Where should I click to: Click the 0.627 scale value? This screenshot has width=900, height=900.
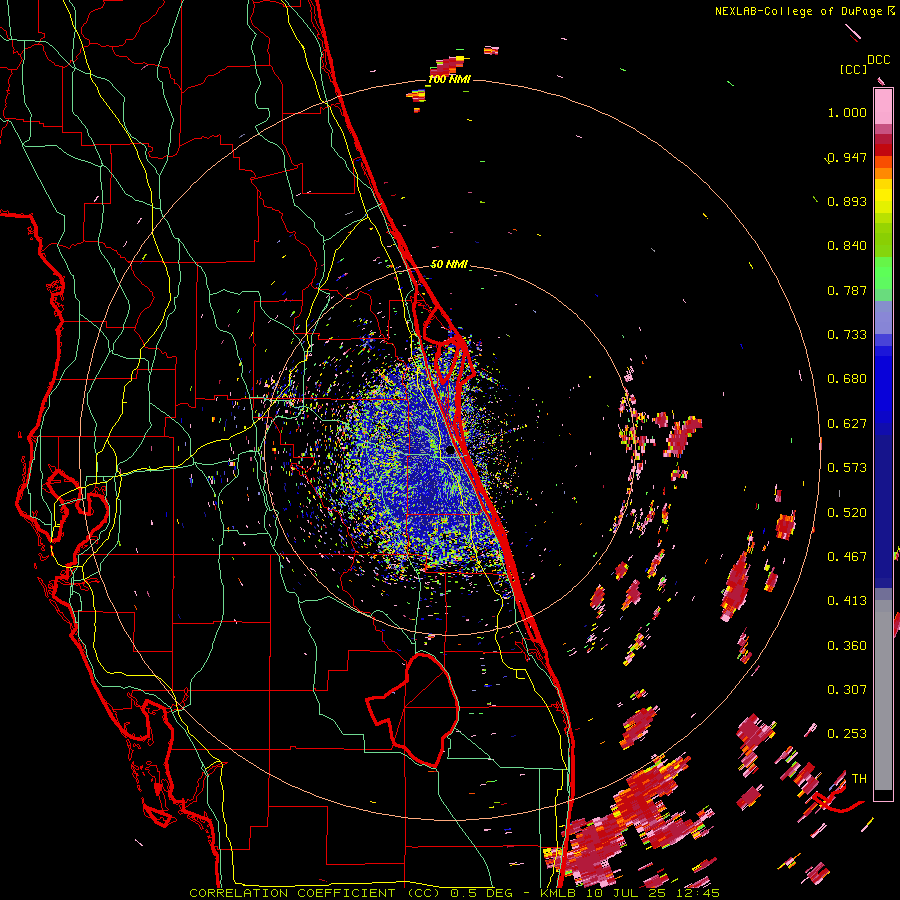847,424
